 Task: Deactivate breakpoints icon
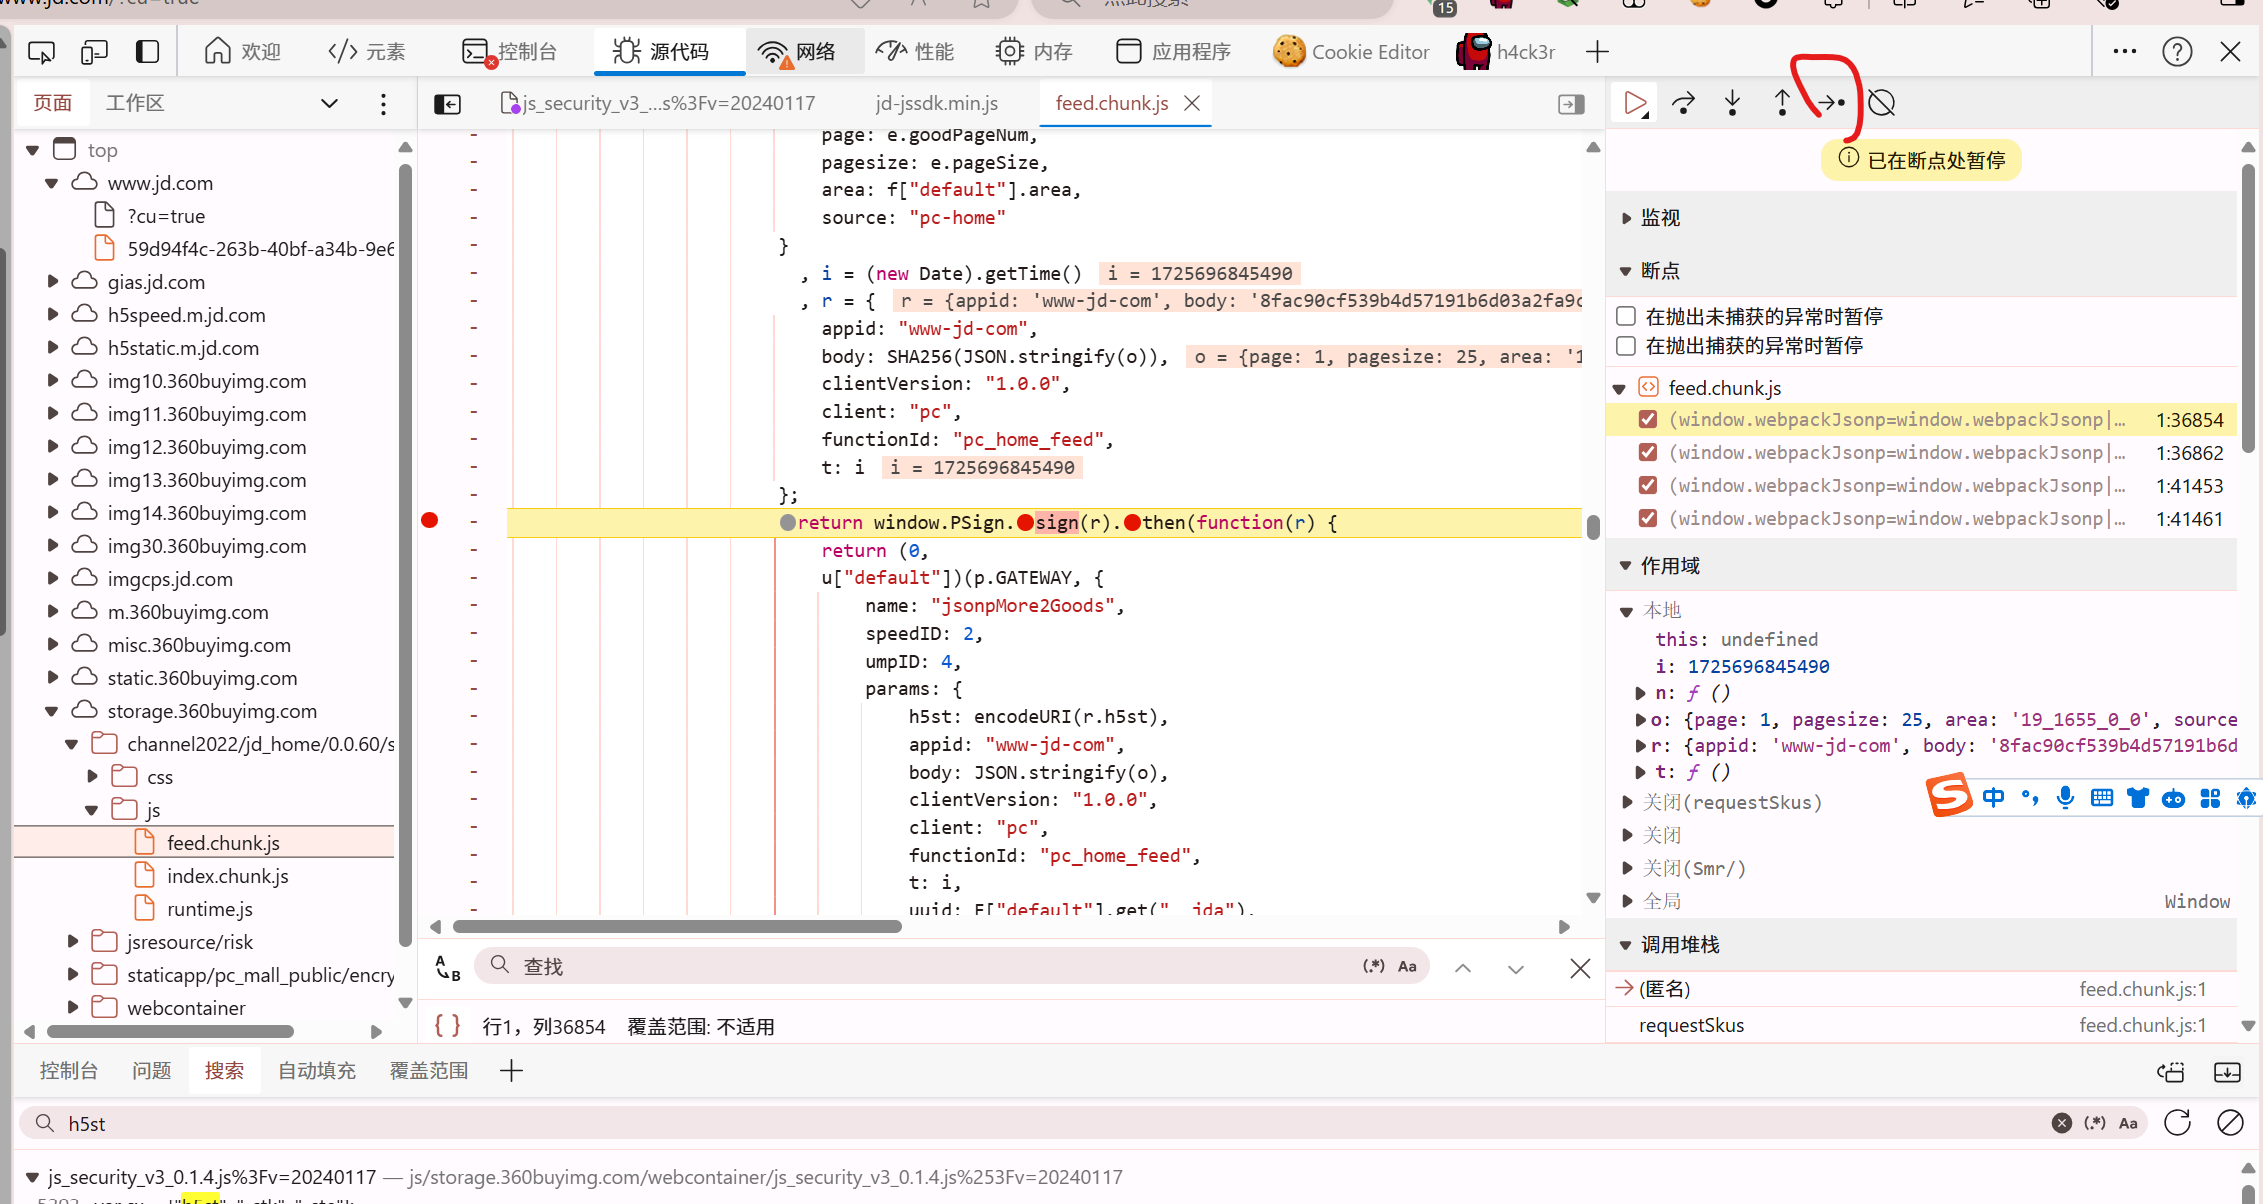tap(1881, 103)
